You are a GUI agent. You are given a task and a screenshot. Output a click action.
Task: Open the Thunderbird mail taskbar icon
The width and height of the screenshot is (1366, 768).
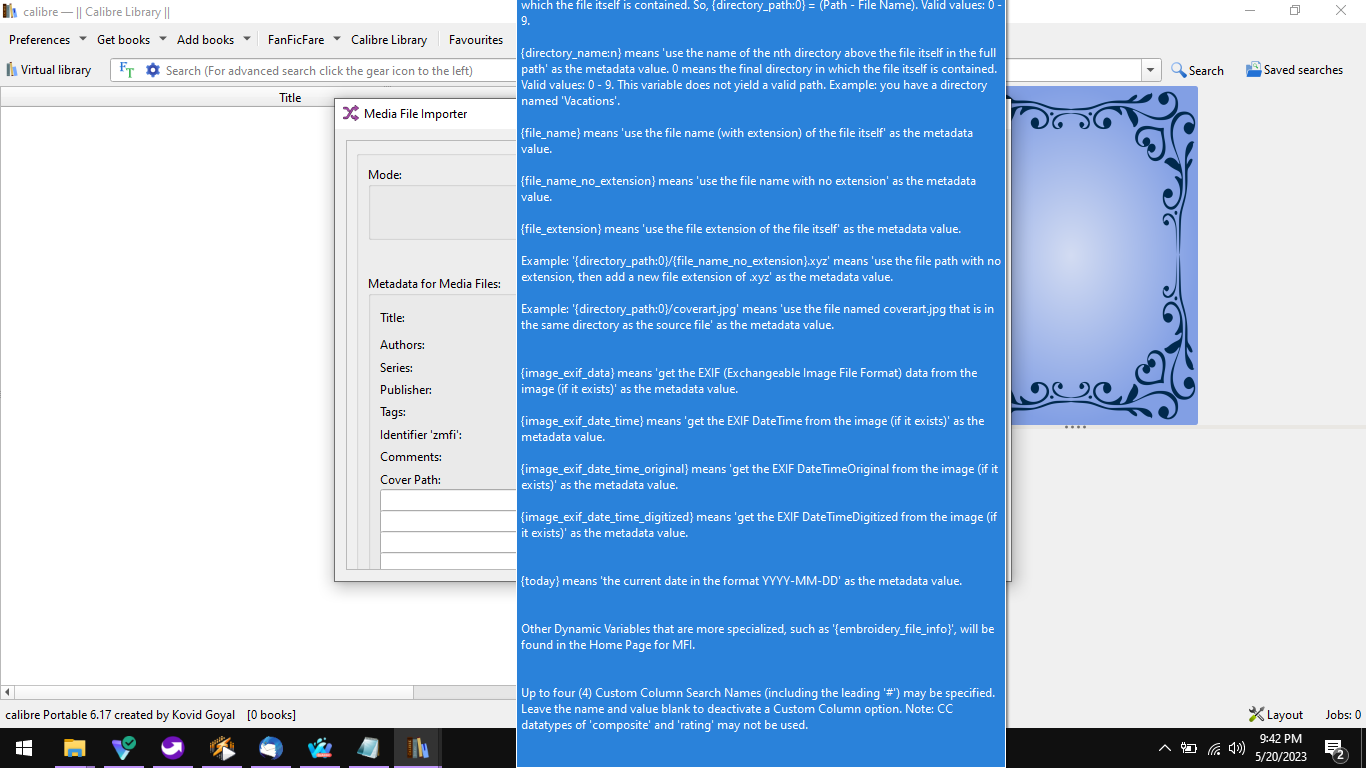coord(271,748)
